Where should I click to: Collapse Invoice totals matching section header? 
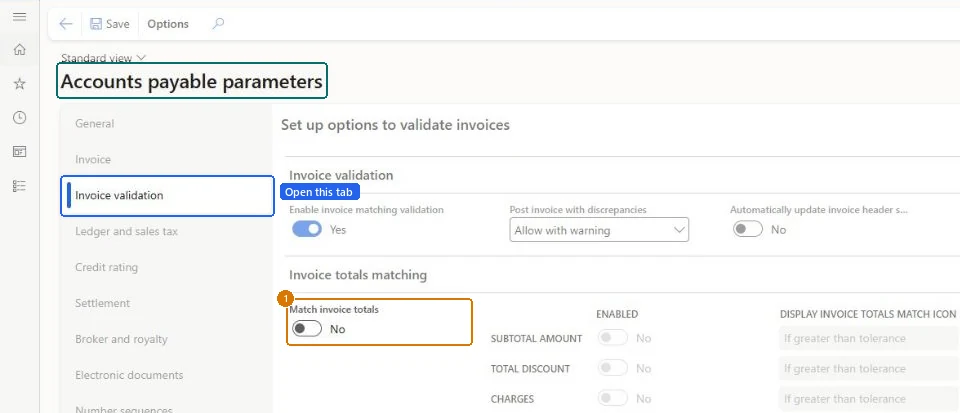point(358,275)
